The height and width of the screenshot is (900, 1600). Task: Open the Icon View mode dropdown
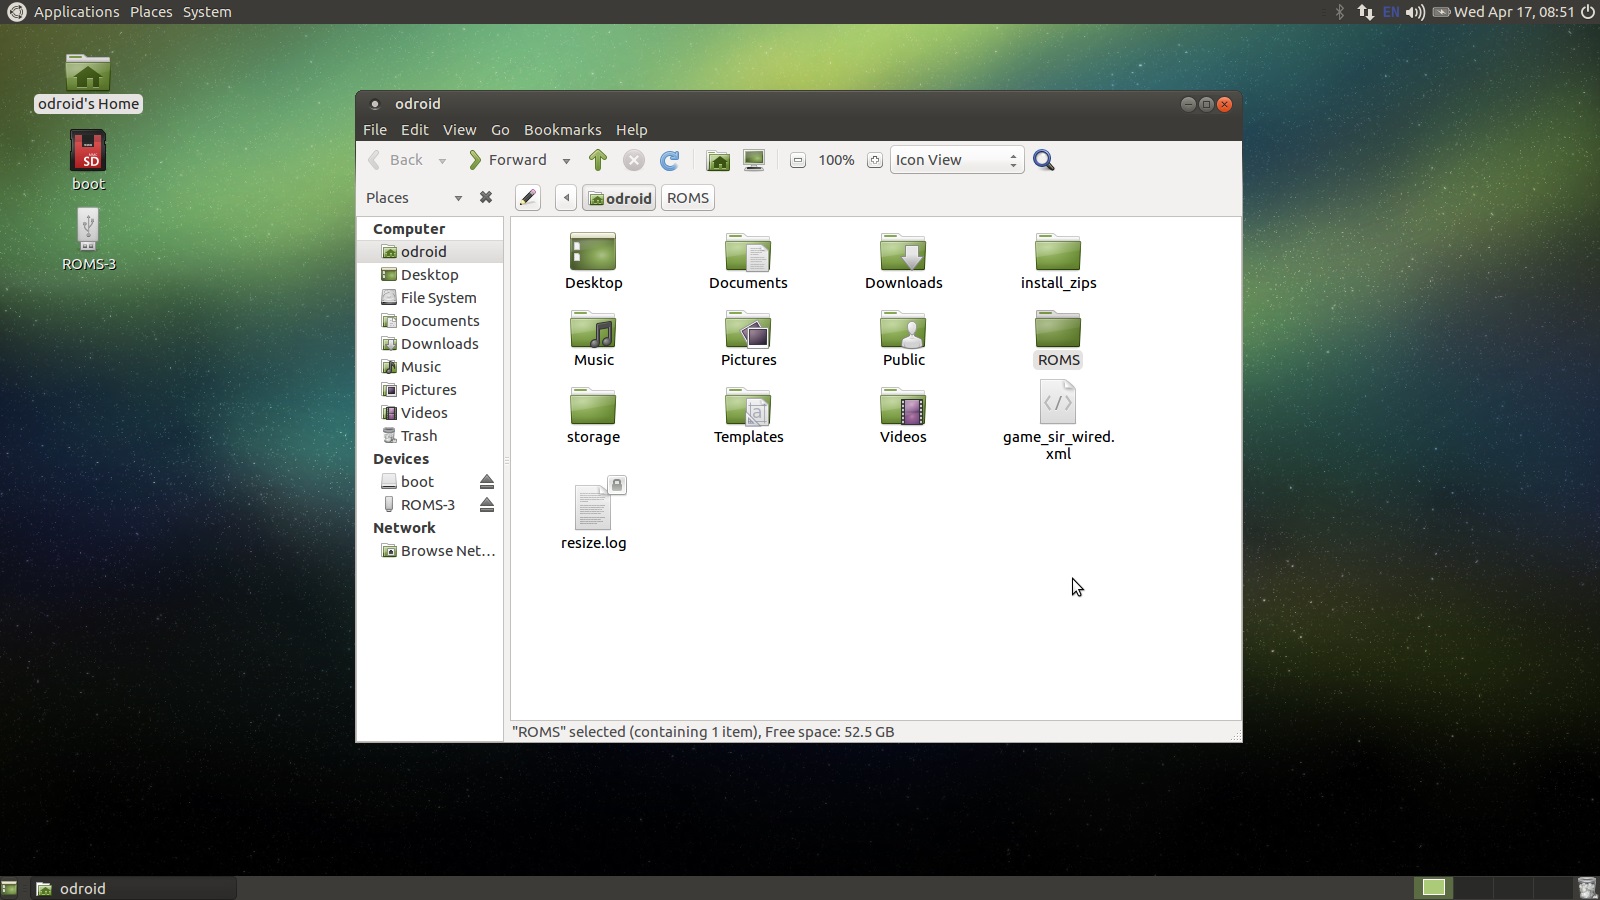pos(956,160)
